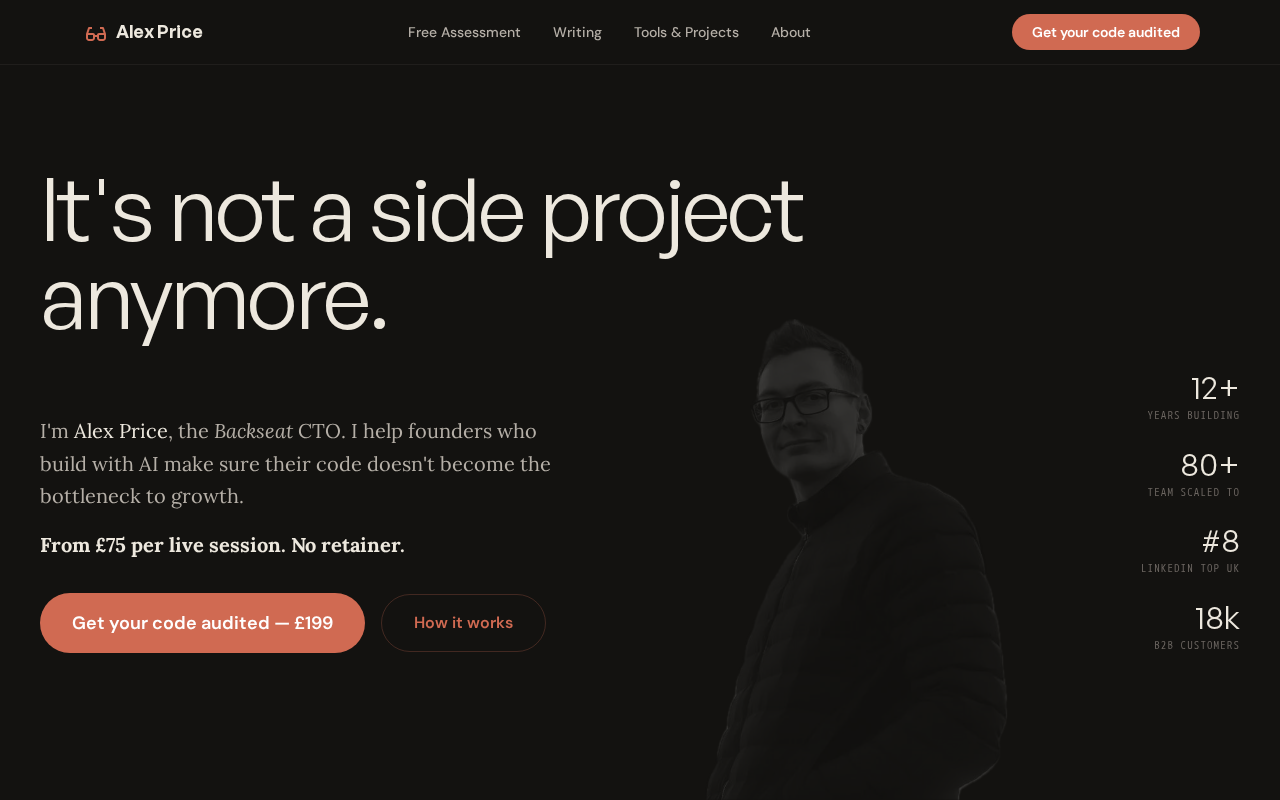1280x800 pixels.
Task: Click the glasses logo icon
Action: tap(96, 33)
